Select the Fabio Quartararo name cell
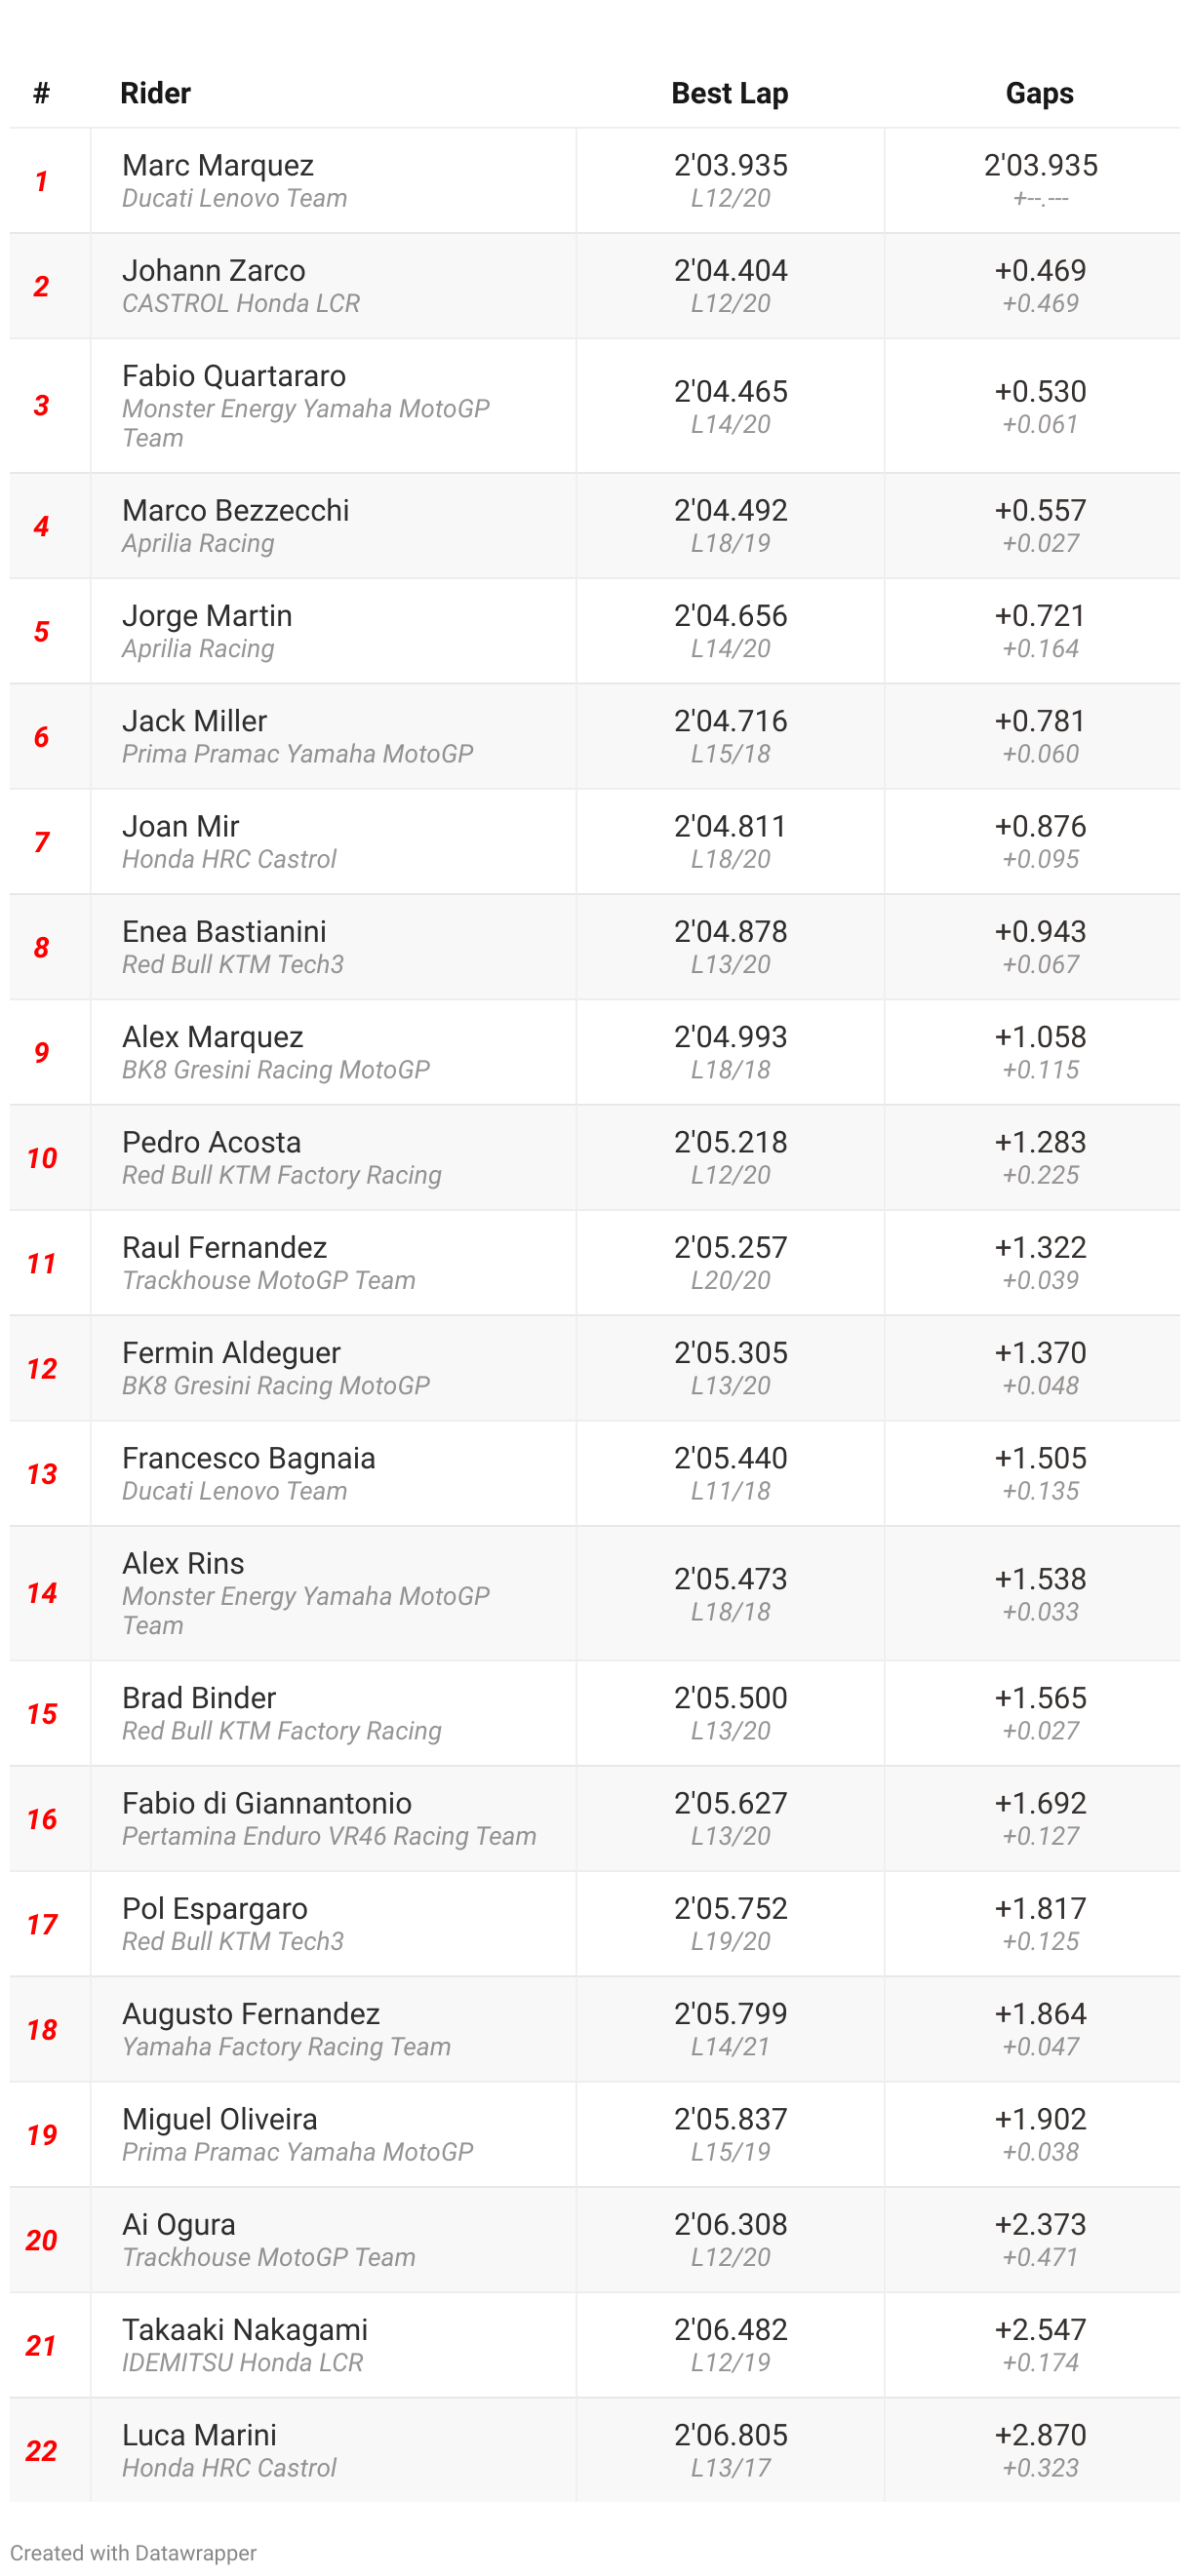This screenshot has height=2576, width=1190. tap(233, 376)
